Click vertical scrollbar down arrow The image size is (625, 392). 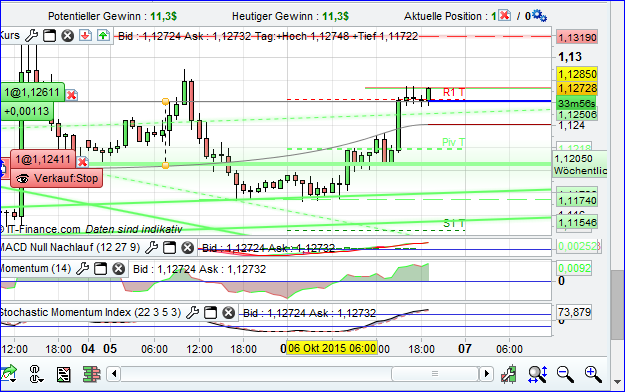617,382
